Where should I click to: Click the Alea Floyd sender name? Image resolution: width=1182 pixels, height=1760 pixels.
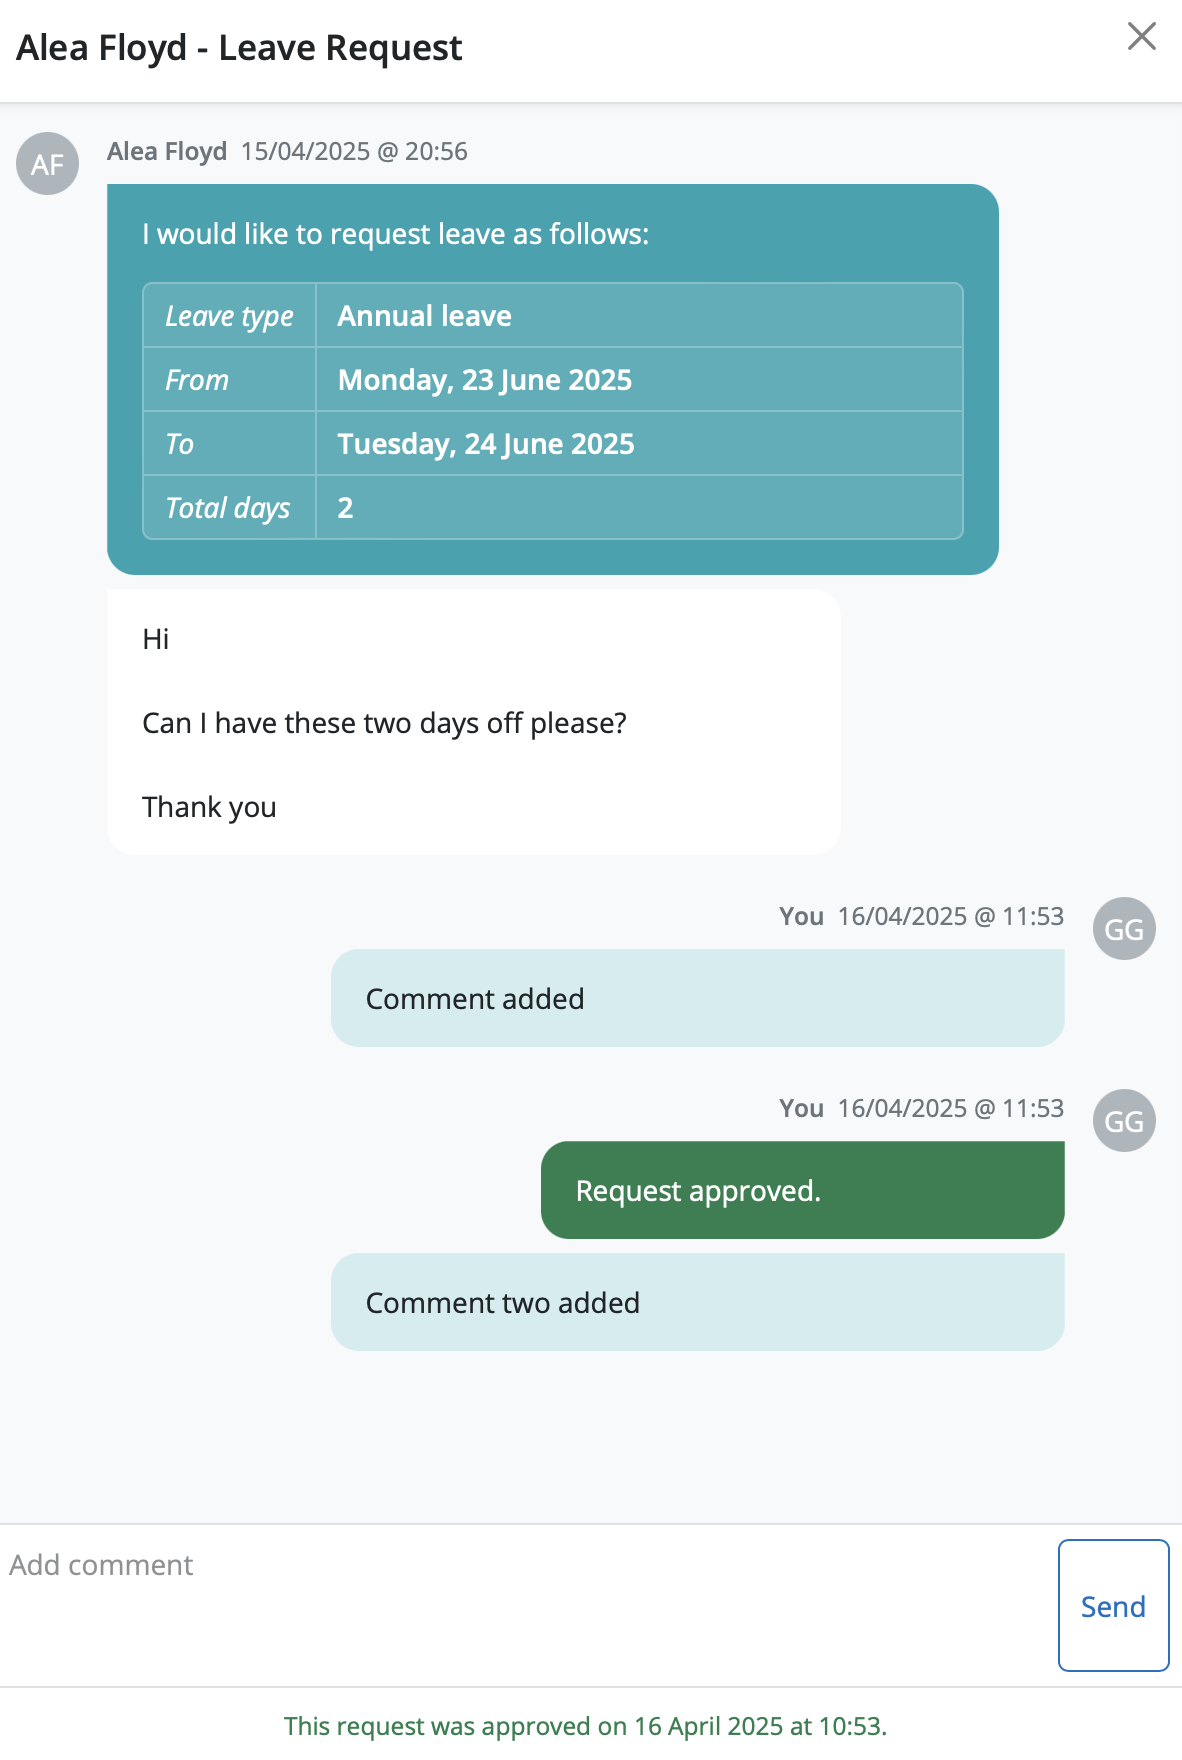tap(167, 151)
